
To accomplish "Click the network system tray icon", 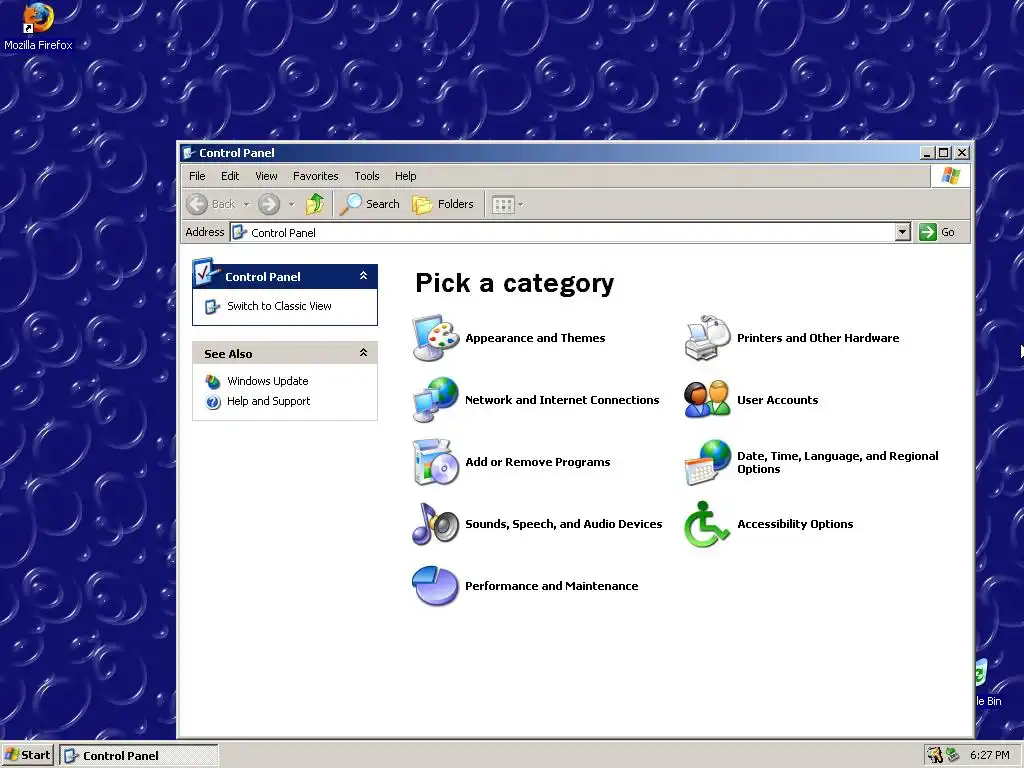I will (x=953, y=754).
